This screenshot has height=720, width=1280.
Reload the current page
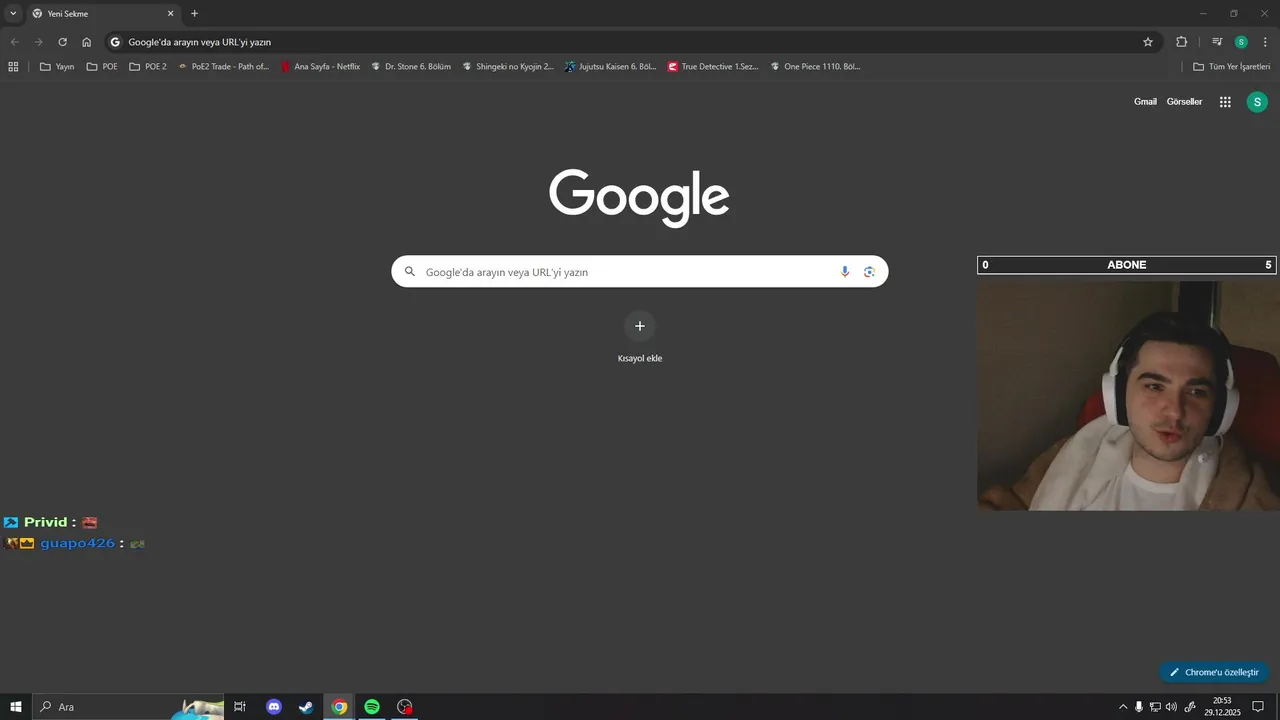[x=62, y=42]
